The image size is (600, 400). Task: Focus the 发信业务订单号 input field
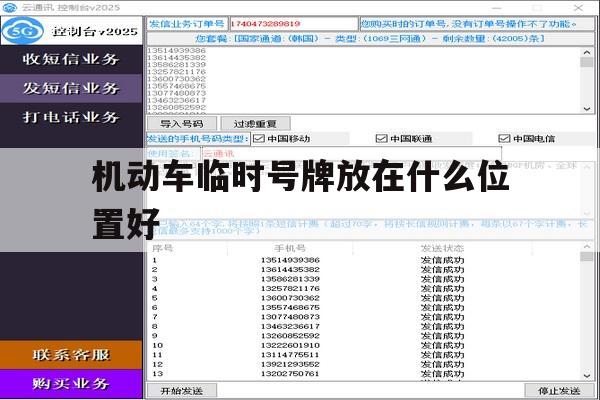(x=293, y=24)
